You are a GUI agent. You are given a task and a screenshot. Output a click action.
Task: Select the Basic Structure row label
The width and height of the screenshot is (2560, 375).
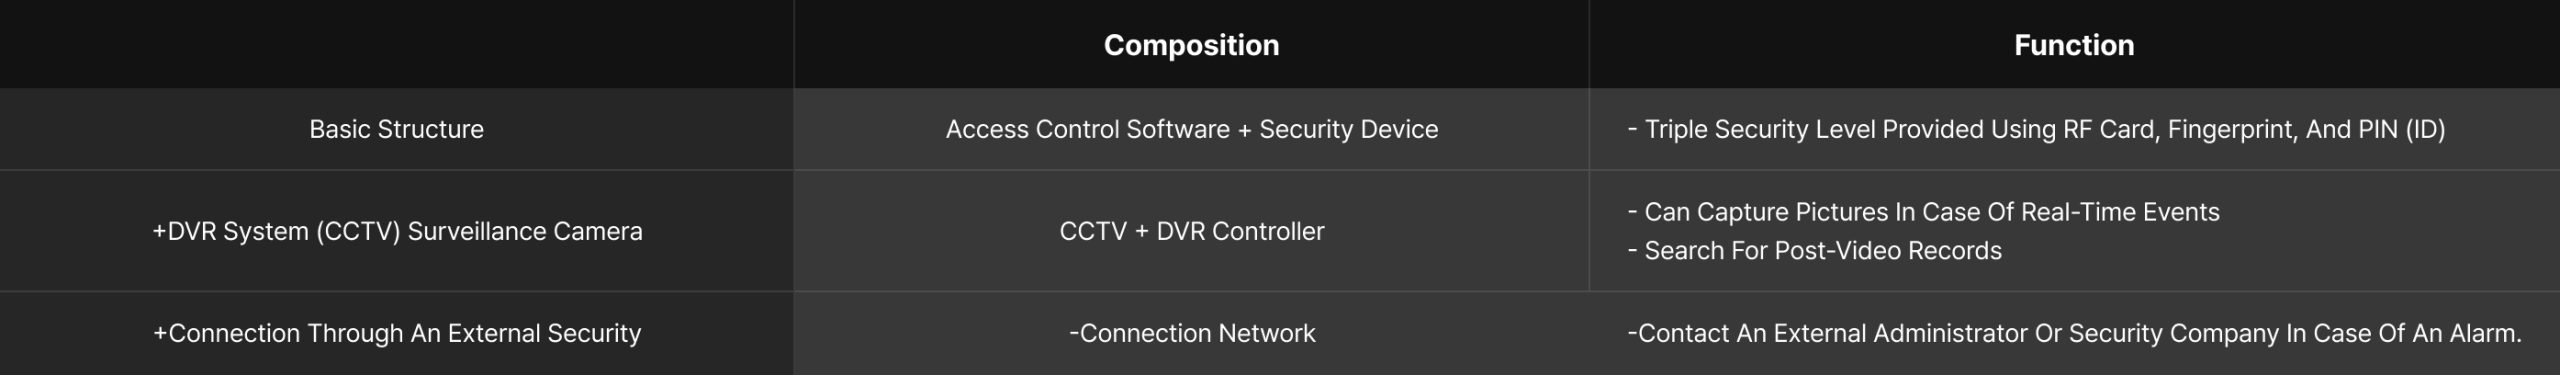coord(396,129)
